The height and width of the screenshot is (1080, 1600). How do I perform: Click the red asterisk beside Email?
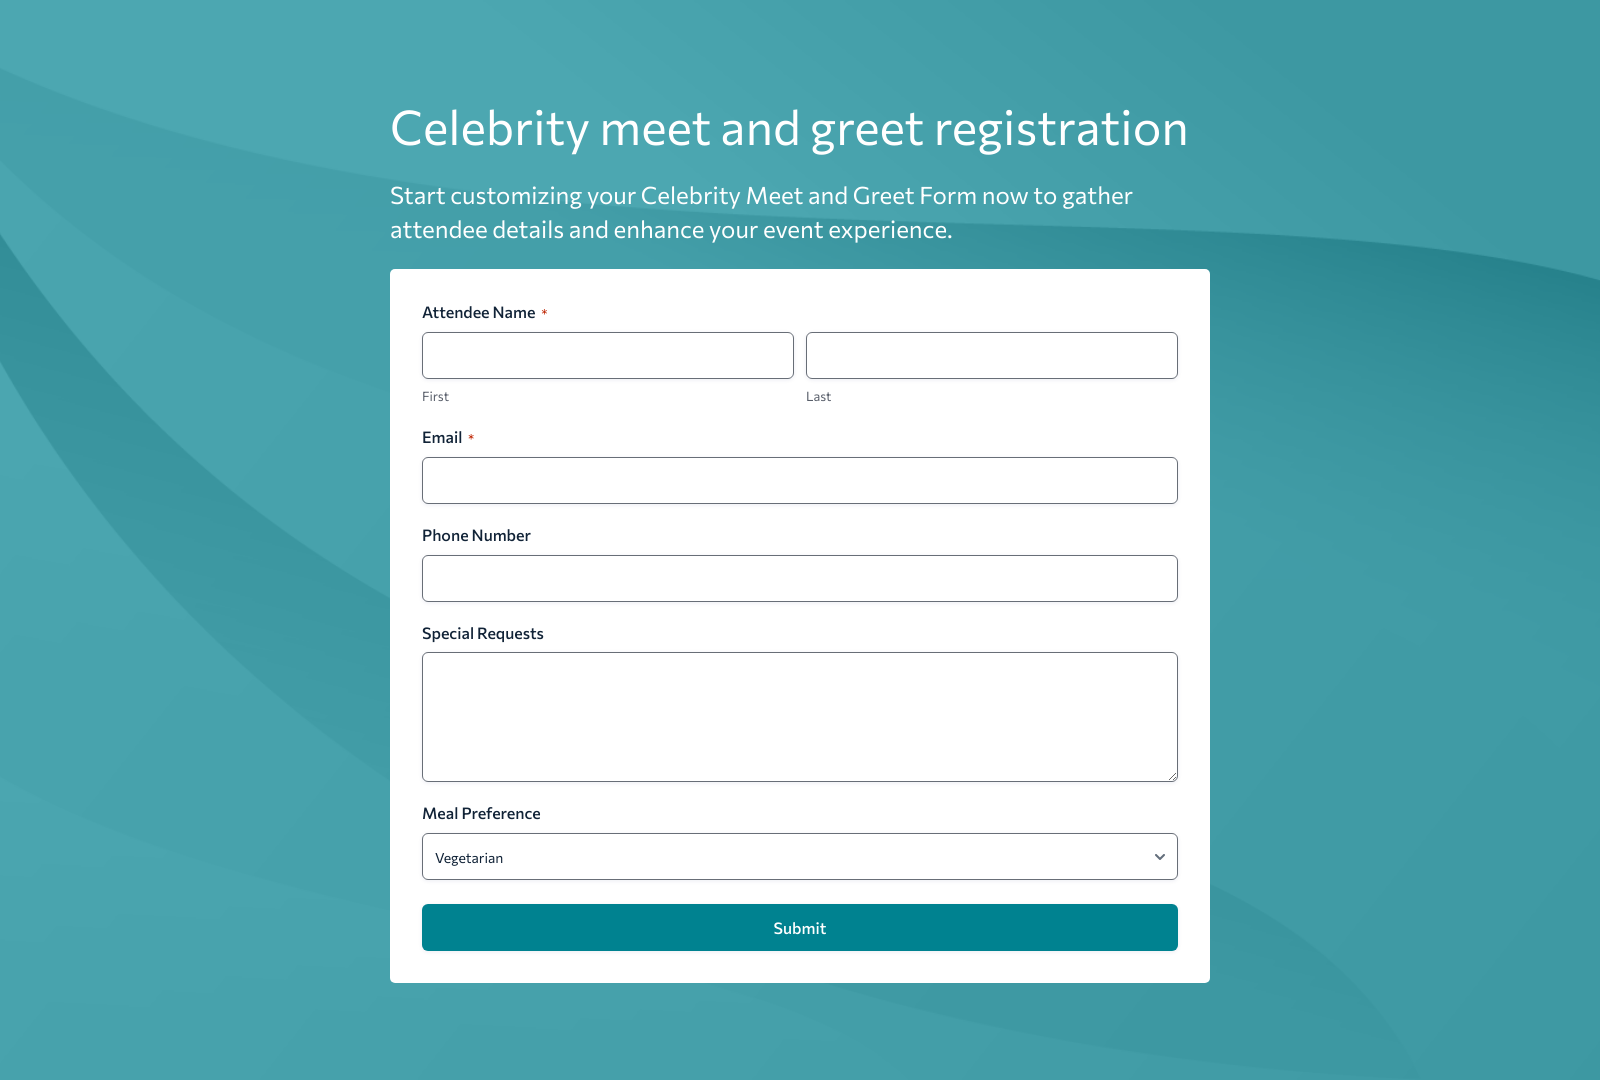tap(472, 437)
